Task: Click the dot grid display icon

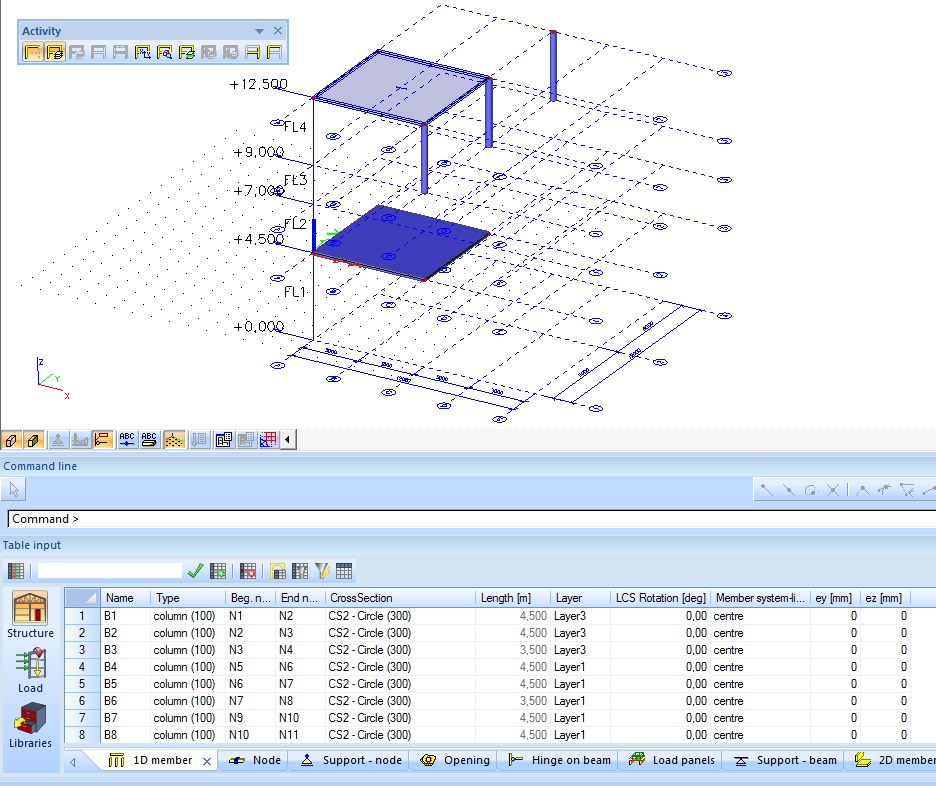Action: pos(173,439)
